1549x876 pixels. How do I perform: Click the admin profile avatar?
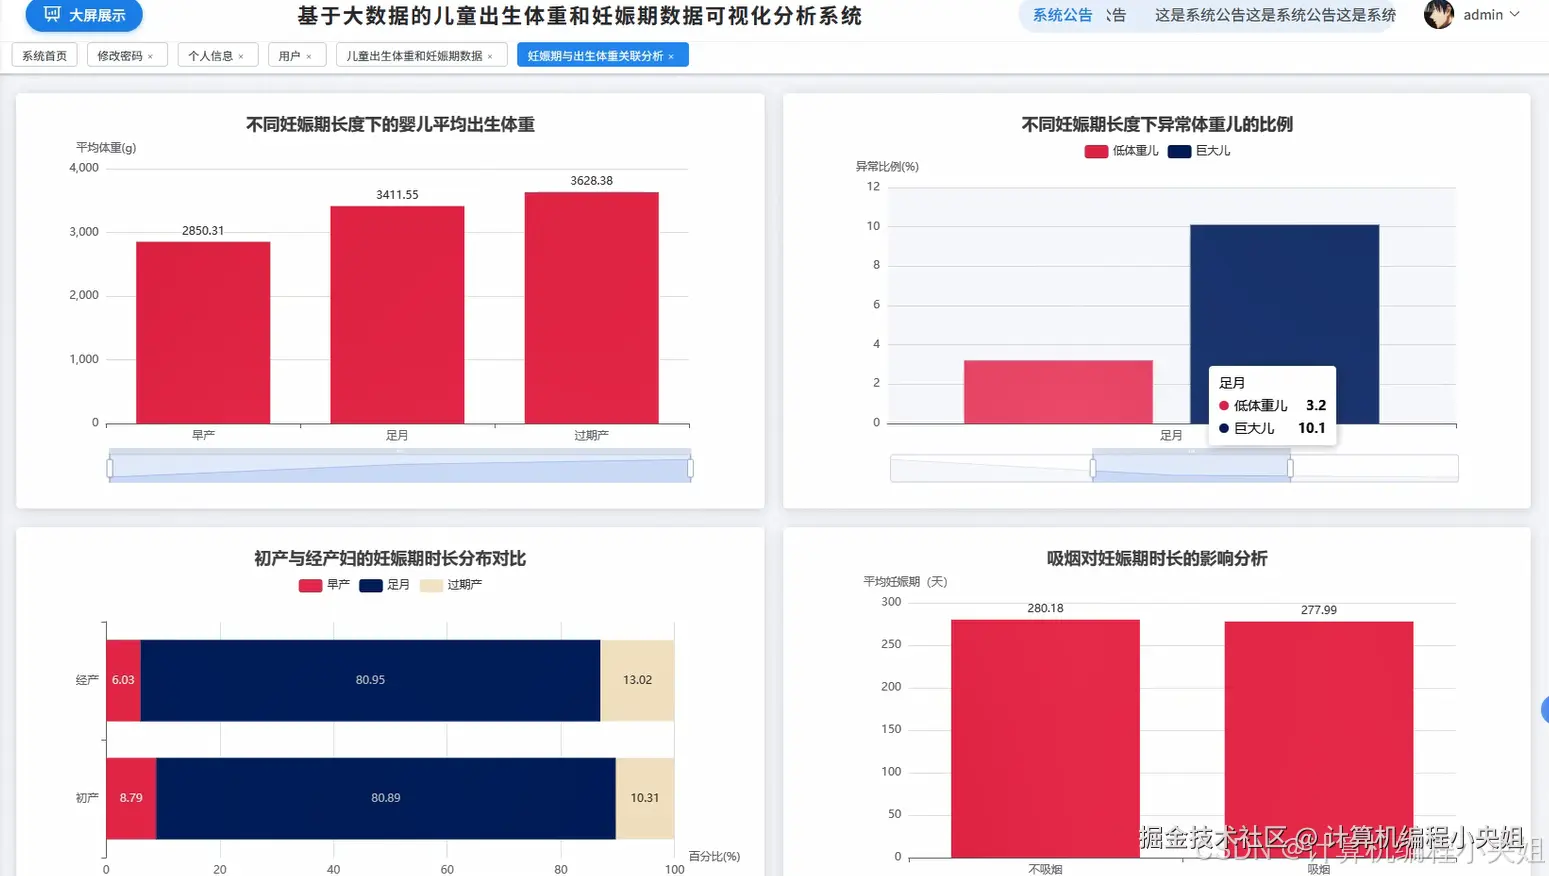(x=1438, y=14)
